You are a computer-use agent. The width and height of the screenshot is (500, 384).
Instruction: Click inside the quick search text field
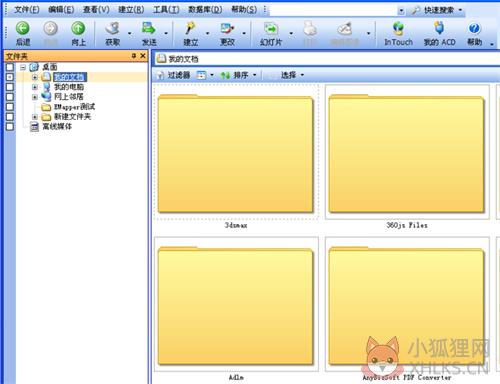pos(333,11)
